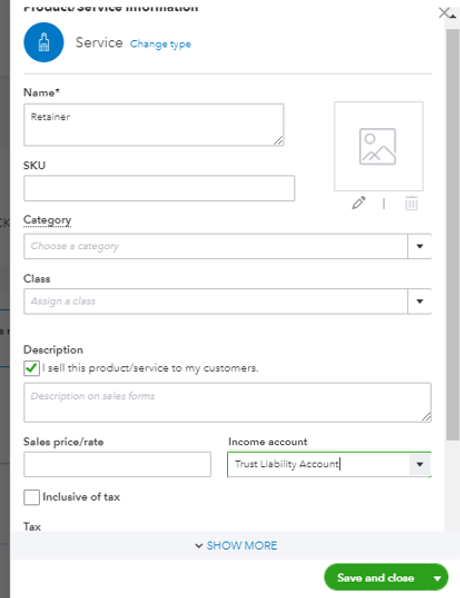The height and width of the screenshot is (598, 460).
Task: Click the blue Service type icon
Action: 43,42
